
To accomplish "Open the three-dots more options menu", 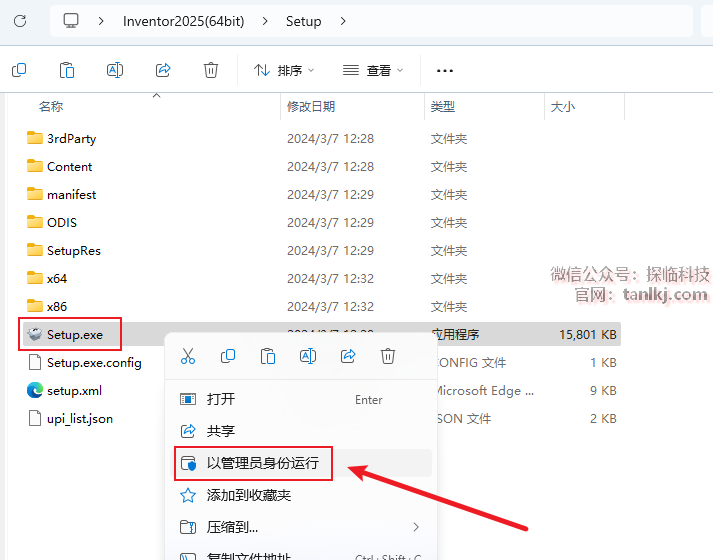I will coord(445,71).
